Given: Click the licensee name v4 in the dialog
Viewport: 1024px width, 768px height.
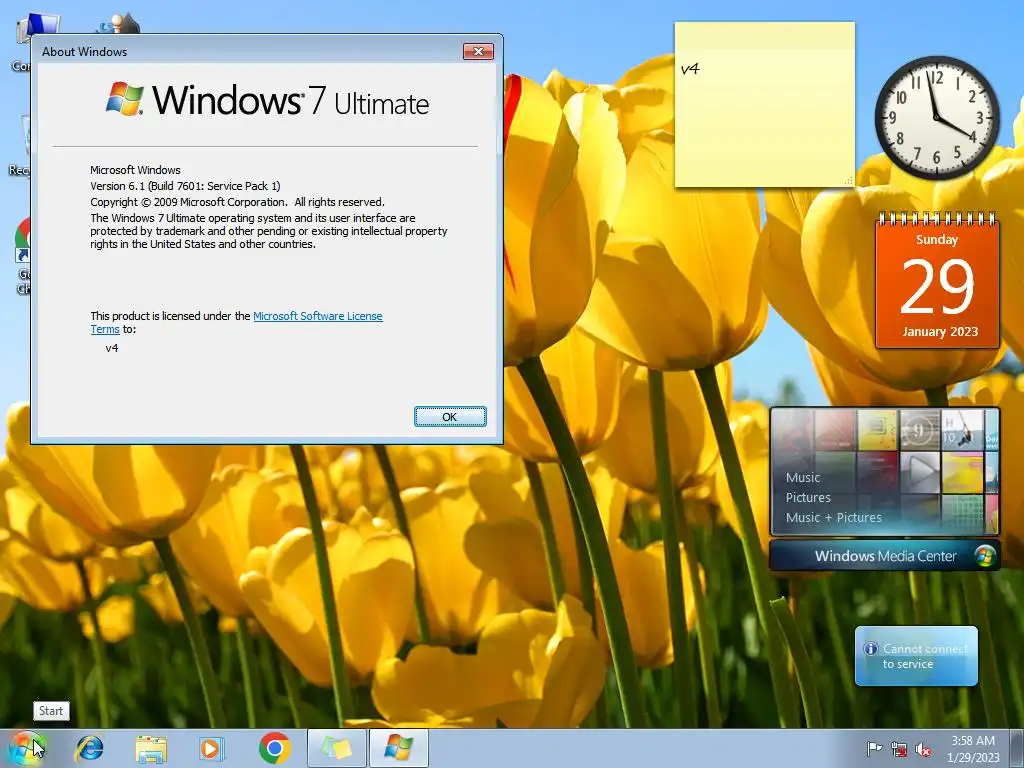Looking at the screenshot, I should (112, 348).
